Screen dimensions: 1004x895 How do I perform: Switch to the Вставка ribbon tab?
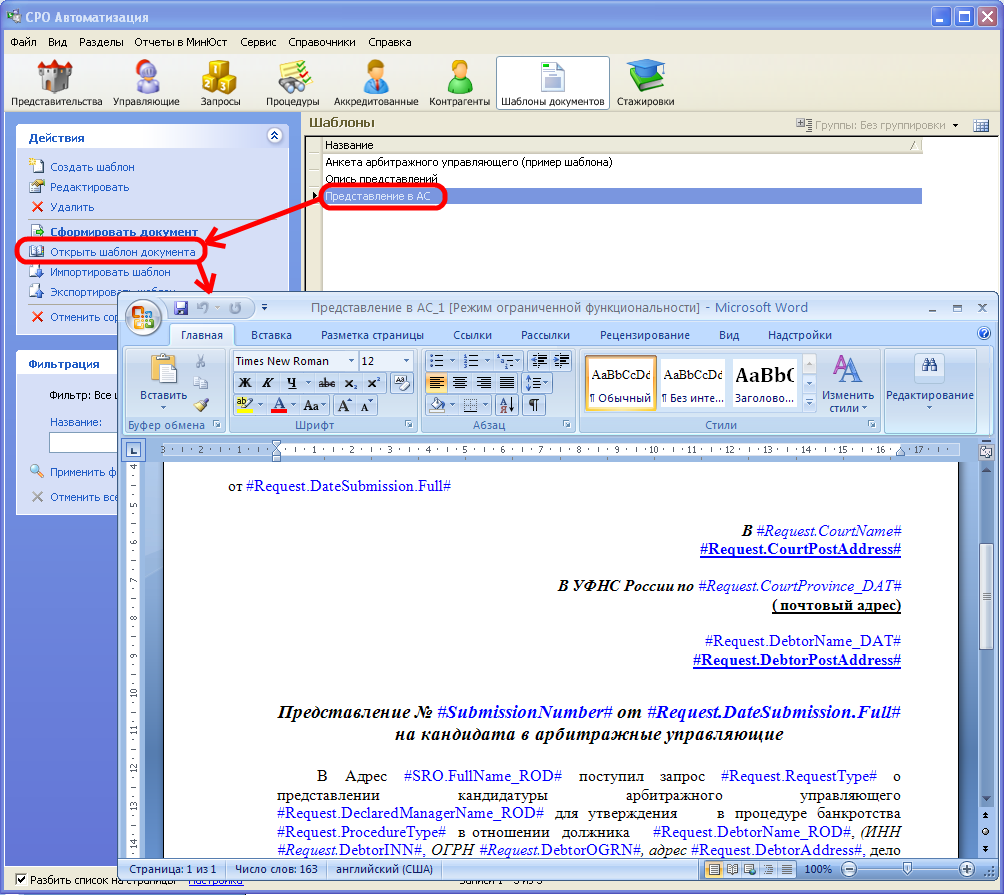tap(271, 335)
